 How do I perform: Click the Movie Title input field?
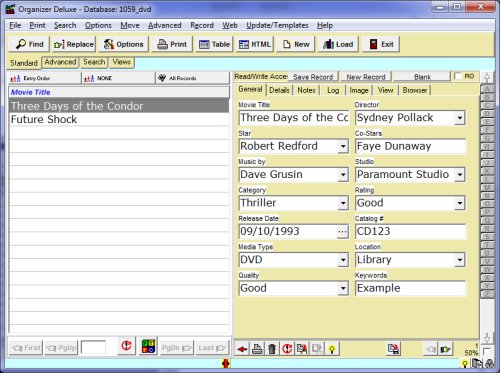[294, 118]
